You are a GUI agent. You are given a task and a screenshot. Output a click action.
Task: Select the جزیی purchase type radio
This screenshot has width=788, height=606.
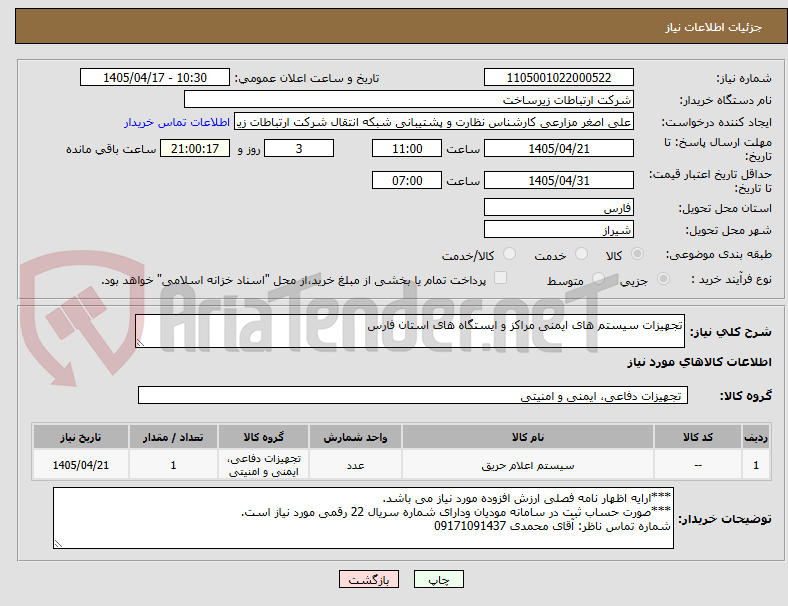663,278
